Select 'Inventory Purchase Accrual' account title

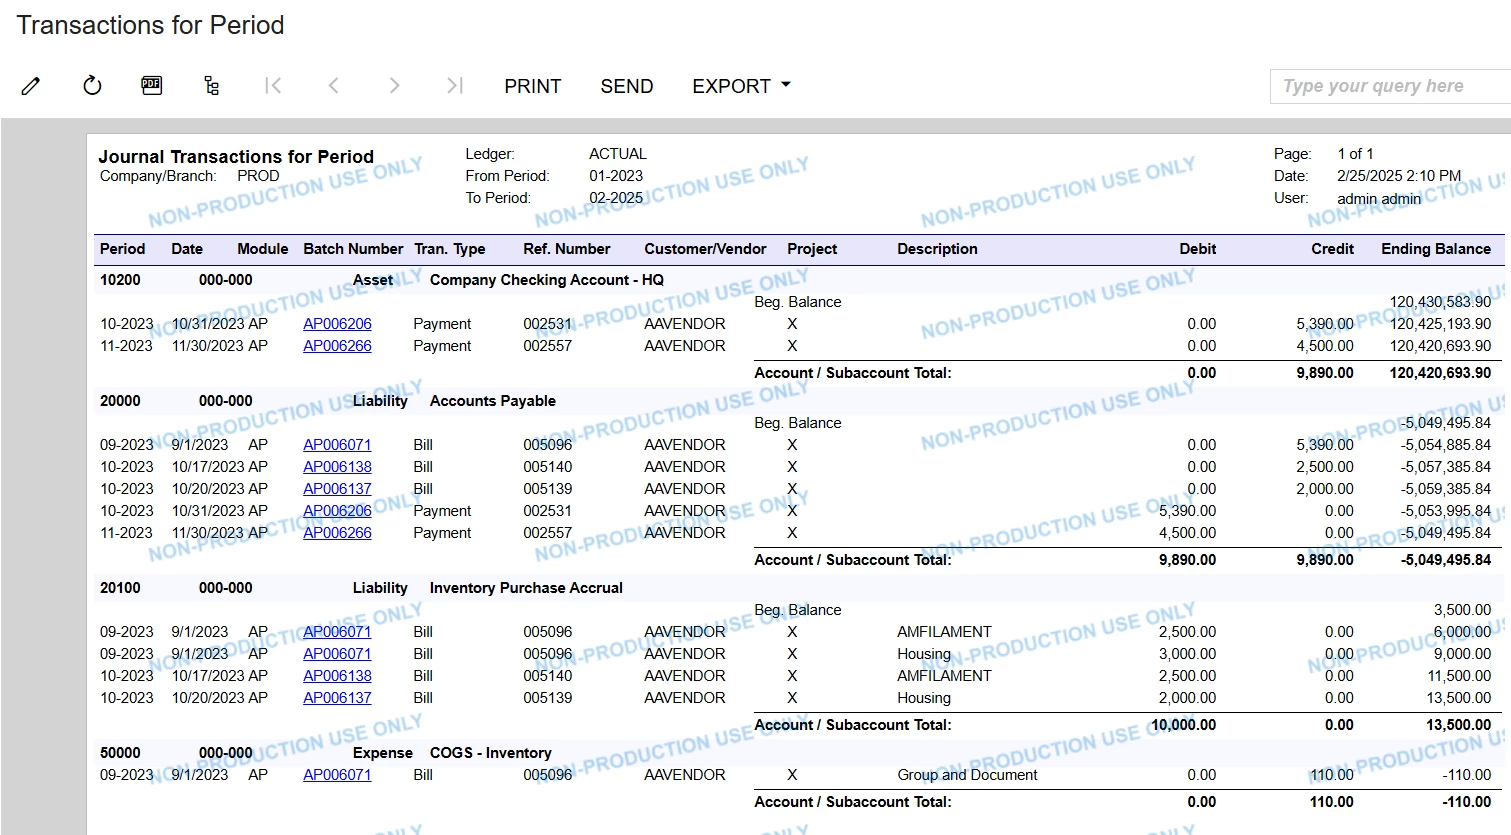pos(526,588)
